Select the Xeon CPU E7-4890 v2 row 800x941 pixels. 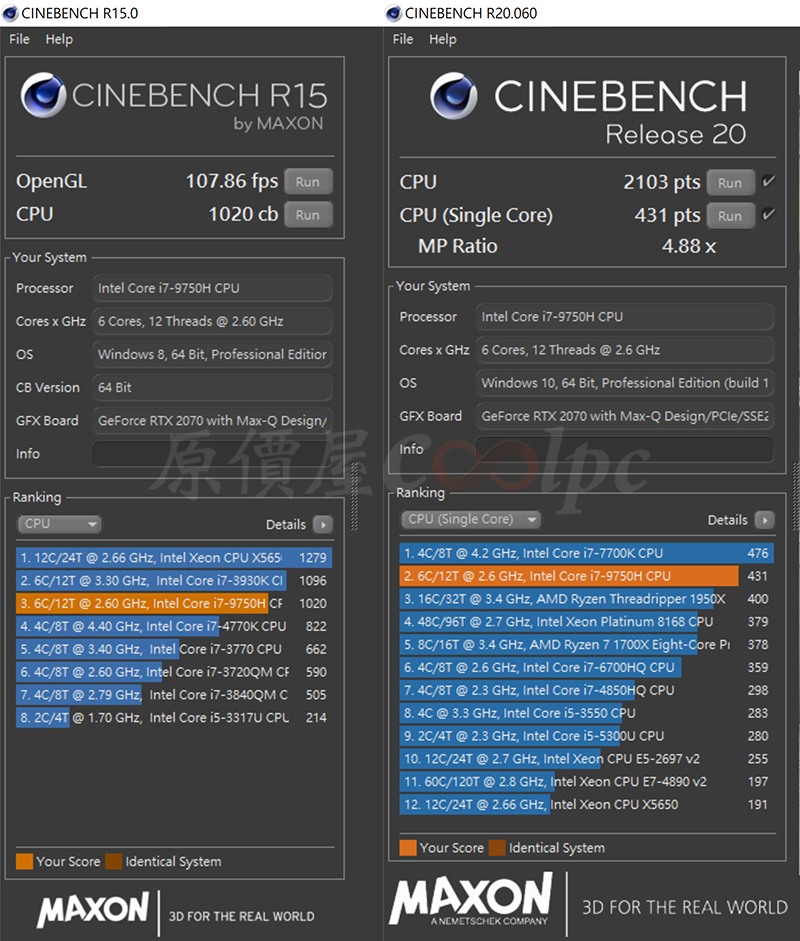pos(586,781)
